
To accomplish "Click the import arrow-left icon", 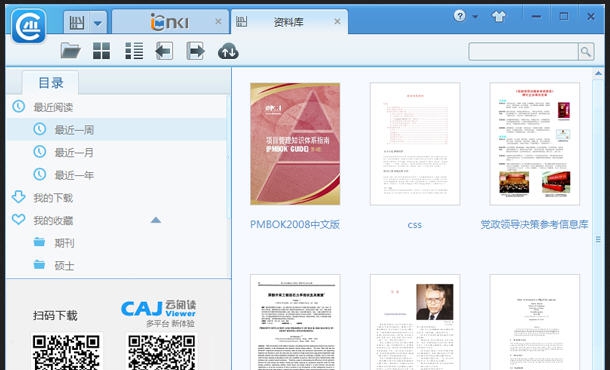I will tap(164, 51).
